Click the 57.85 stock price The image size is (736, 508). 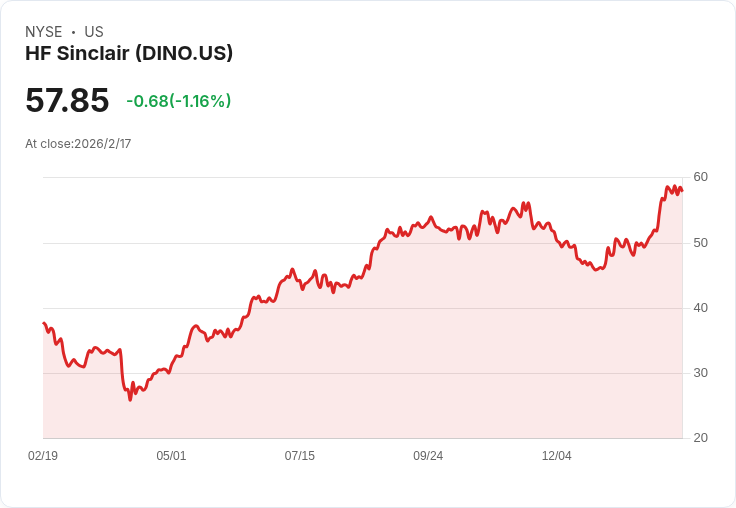tap(67, 100)
